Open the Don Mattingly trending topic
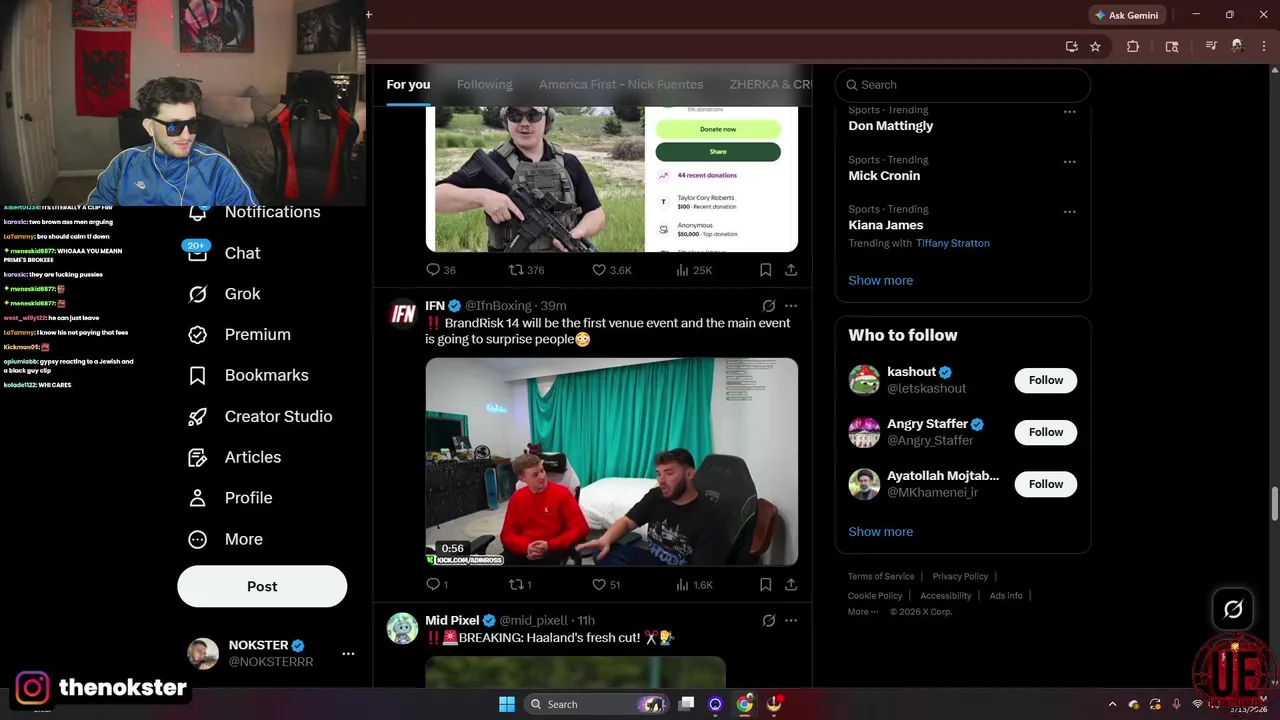This screenshot has height=720, width=1280. (x=890, y=126)
